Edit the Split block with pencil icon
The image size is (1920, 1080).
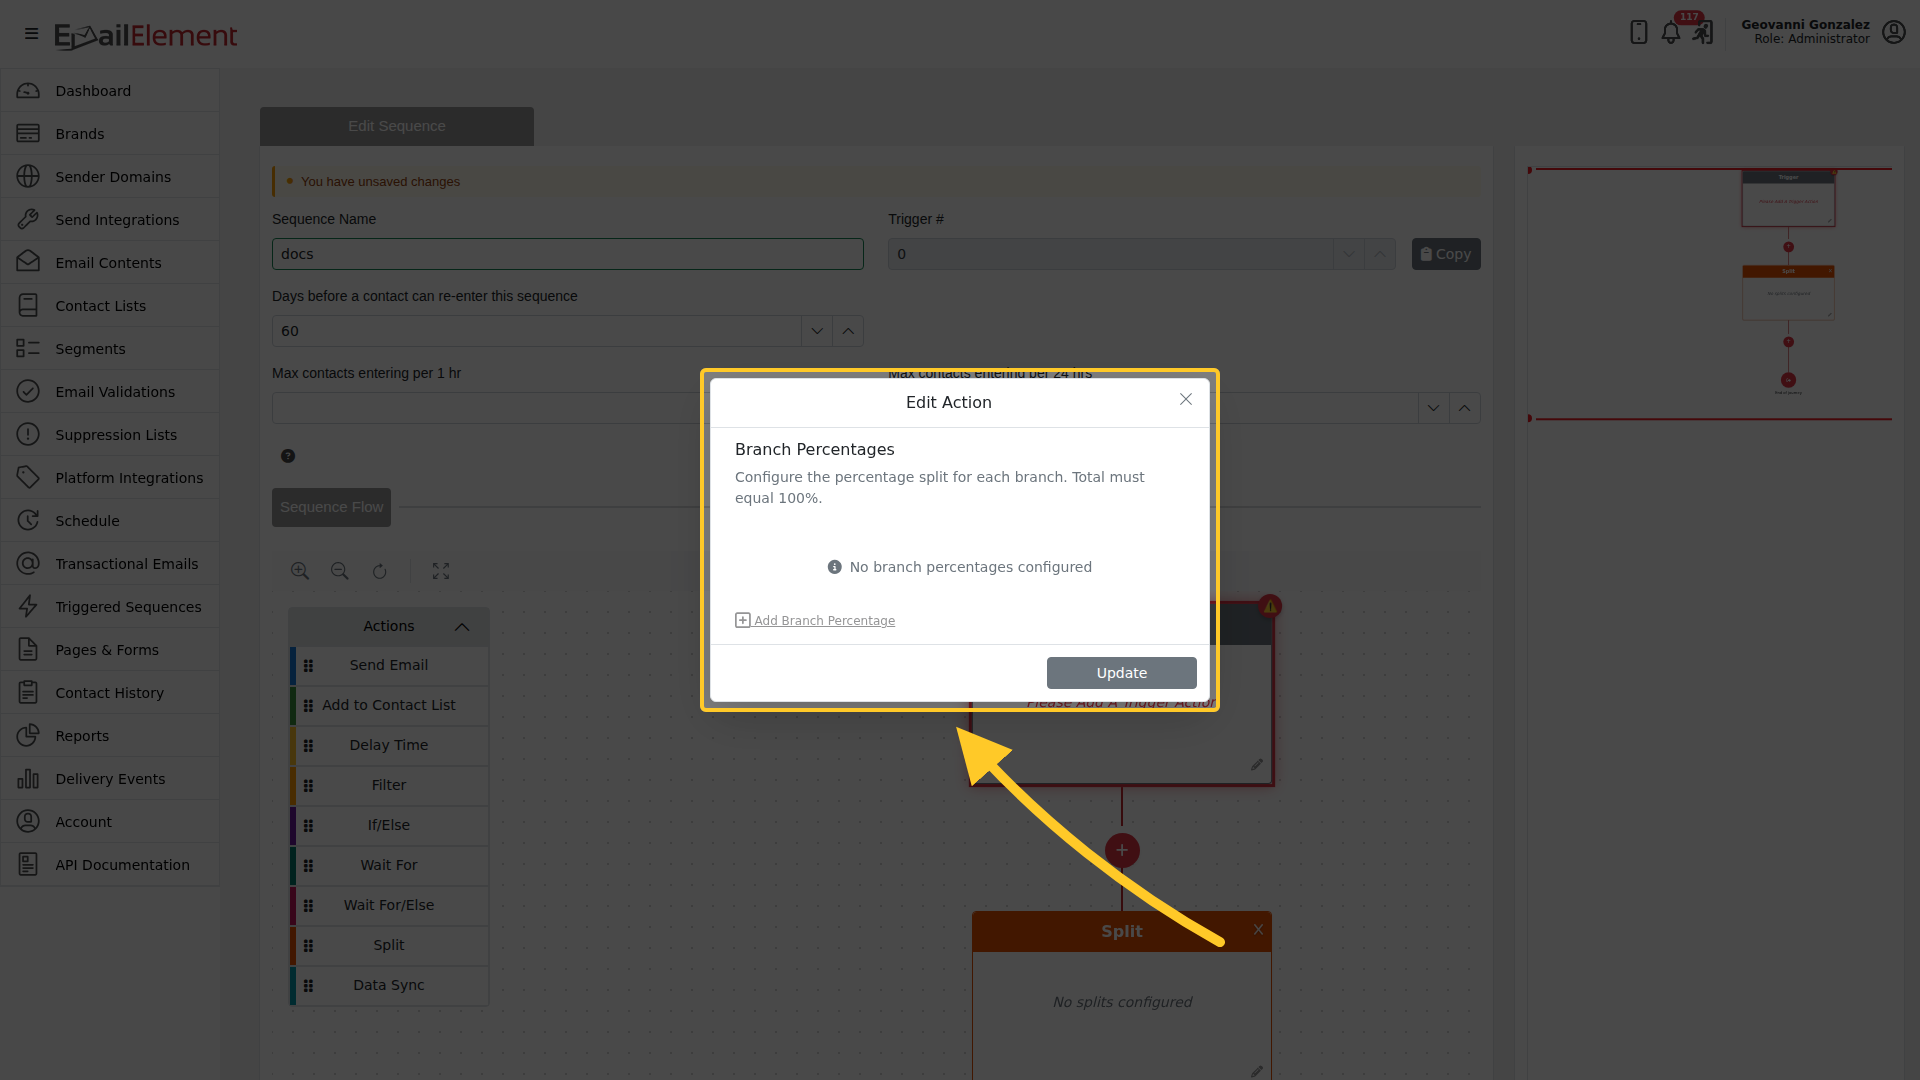pyautogui.click(x=1257, y=1071)
